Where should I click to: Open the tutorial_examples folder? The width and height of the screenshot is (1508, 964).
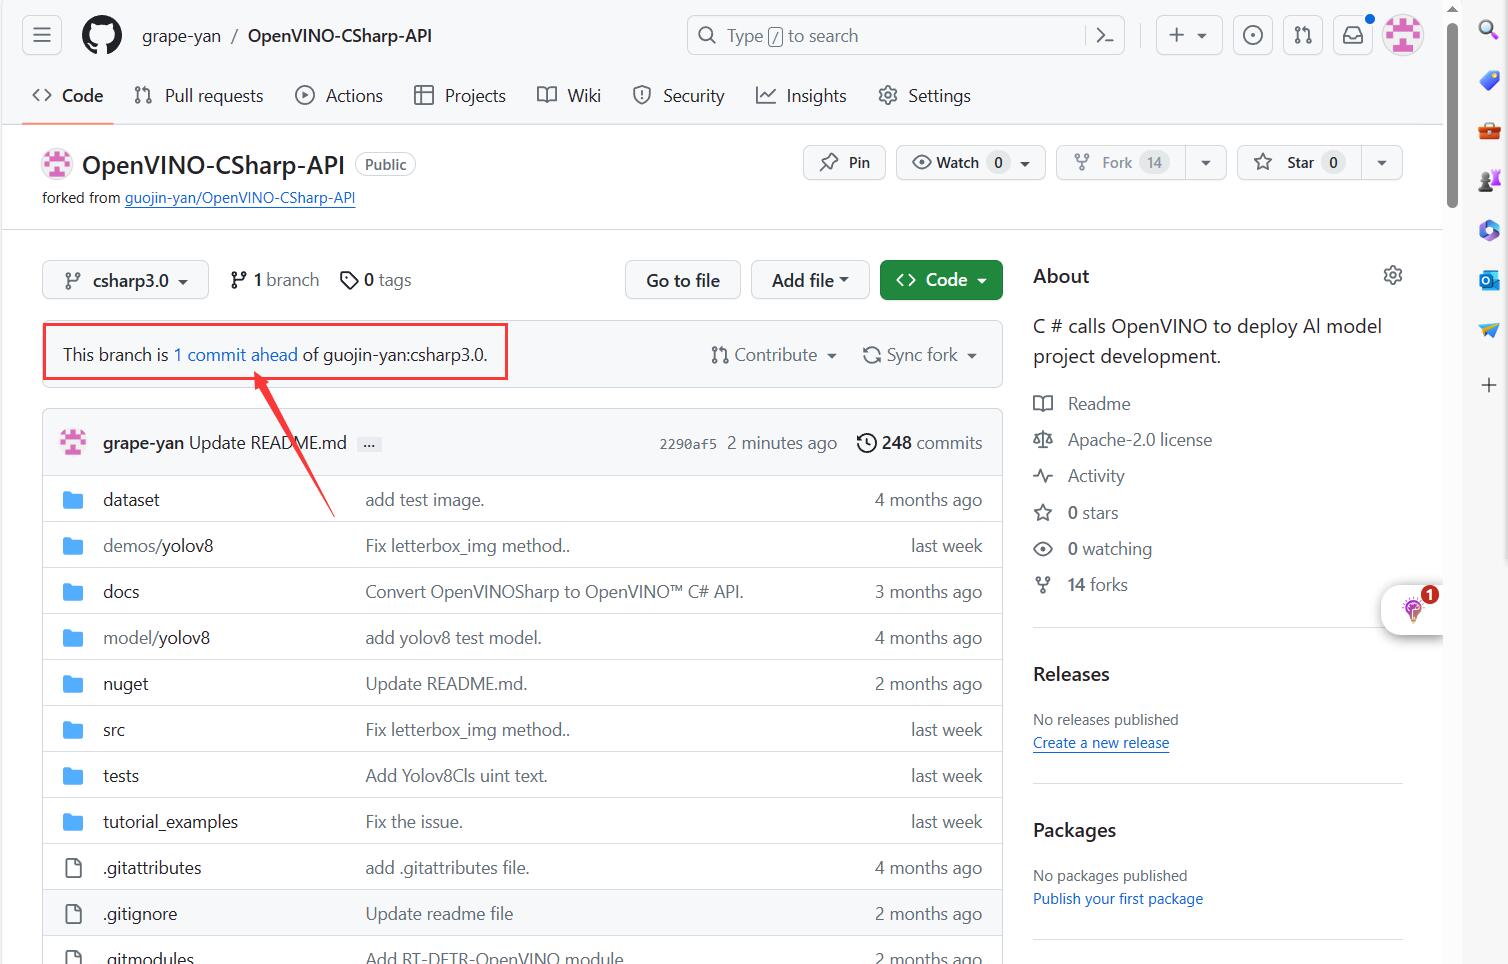(170, 822)
